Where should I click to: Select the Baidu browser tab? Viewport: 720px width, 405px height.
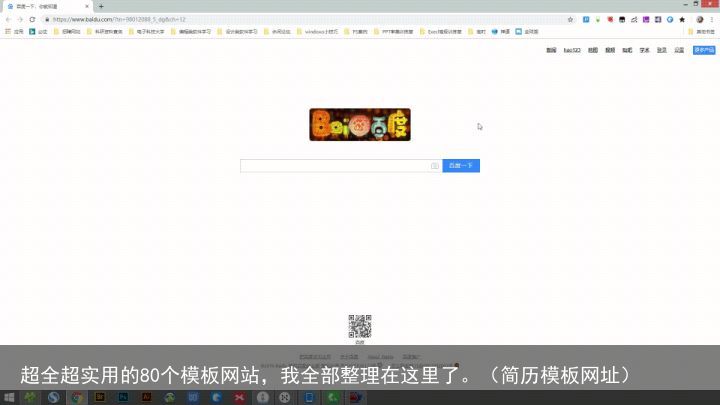(47, 6)
